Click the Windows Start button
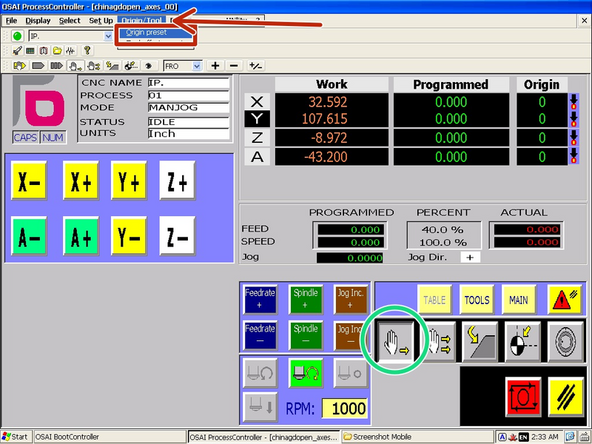The height and width of the screenshot is (444, 592). 15,437
